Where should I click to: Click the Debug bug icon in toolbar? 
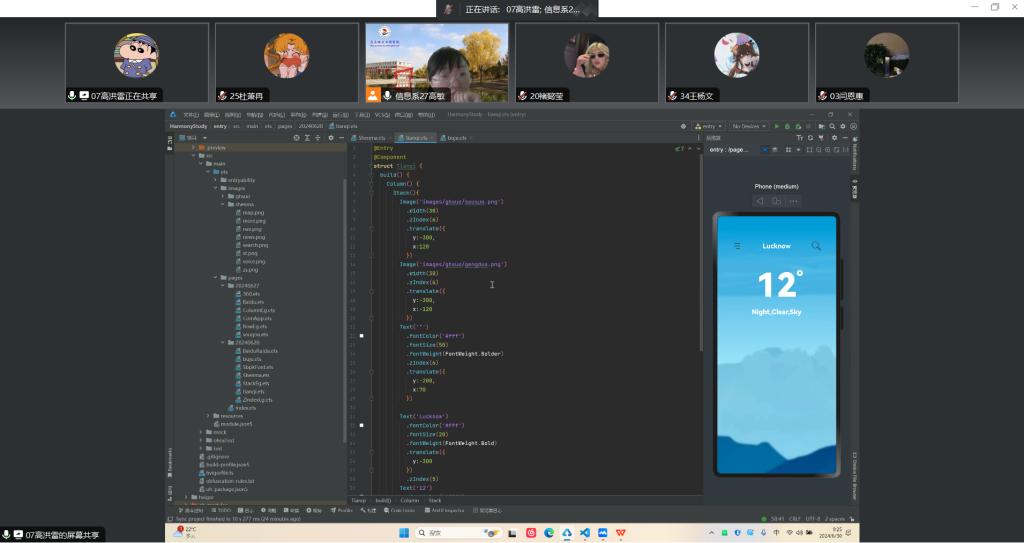pyautogui.click(x=786, y=126)
